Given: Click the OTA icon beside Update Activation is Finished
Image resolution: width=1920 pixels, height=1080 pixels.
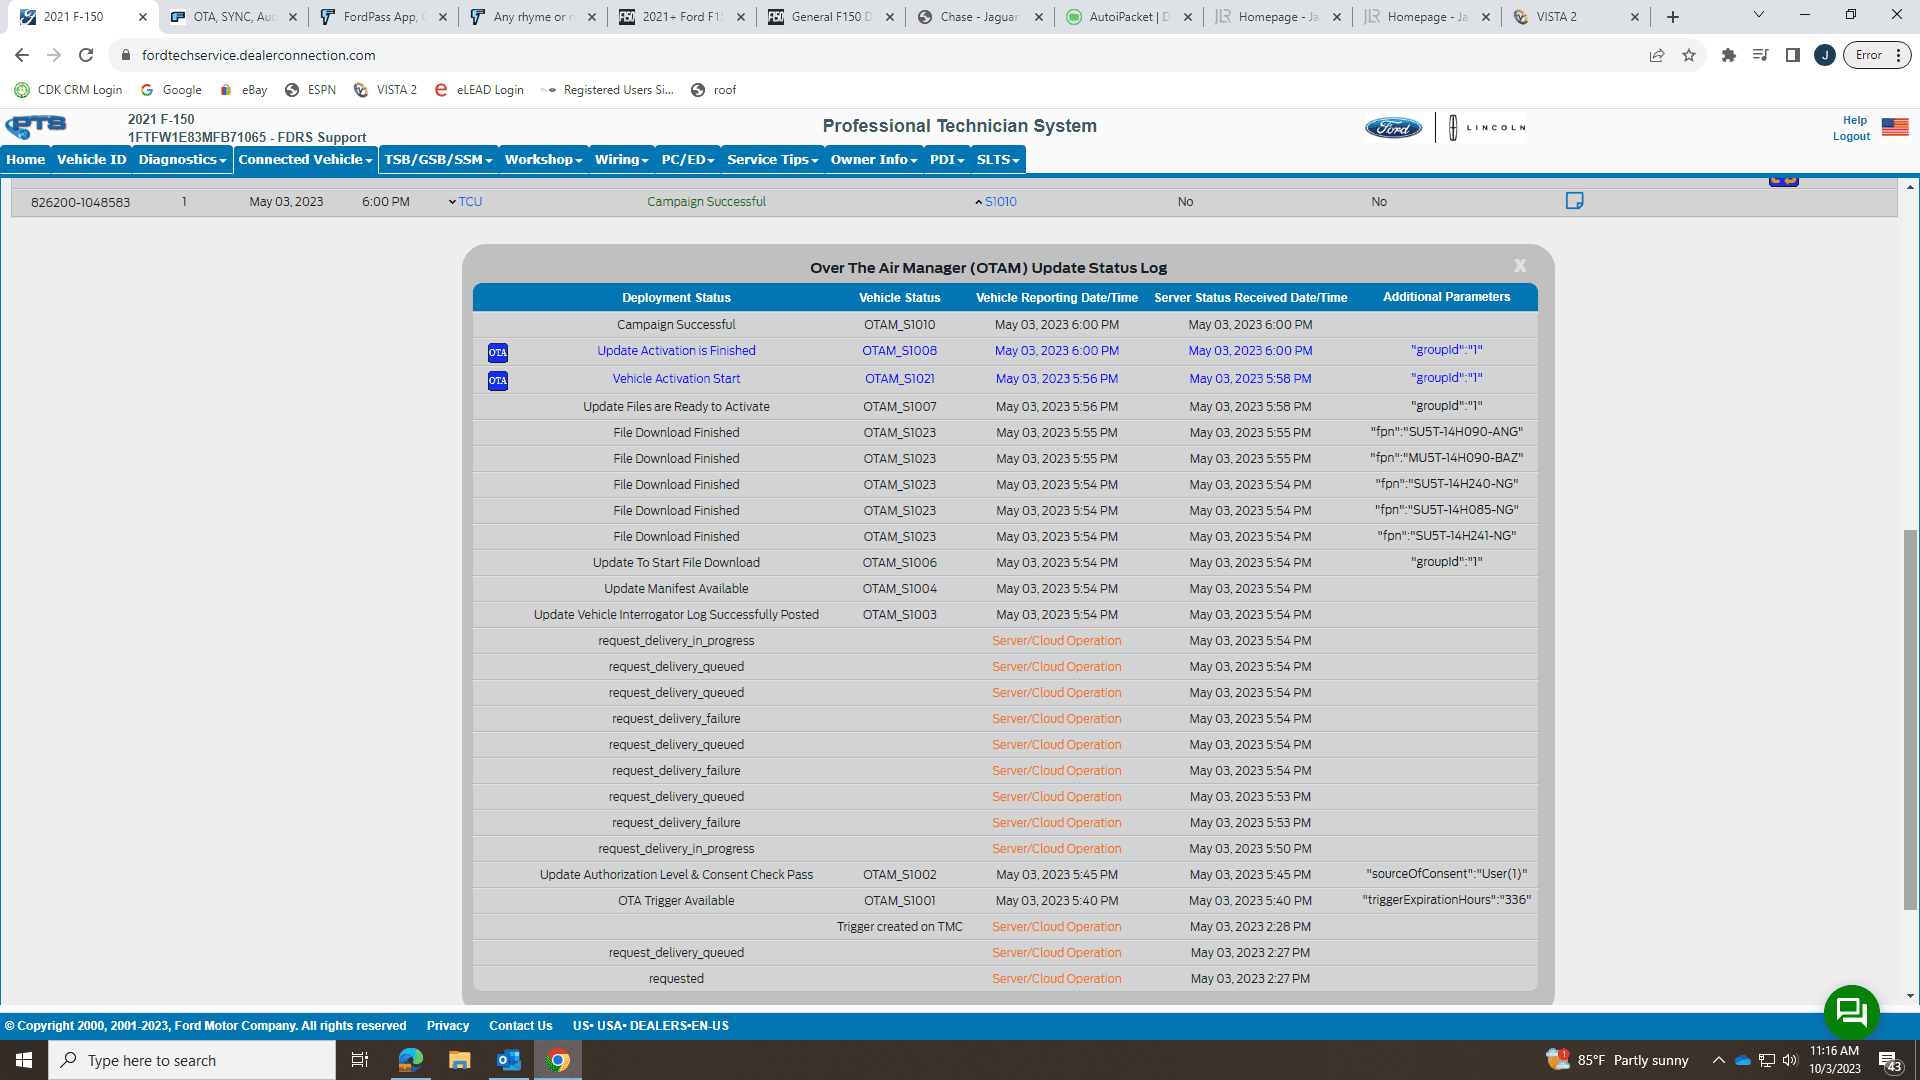Looking at the screenshot, I should tap(498, 352).
